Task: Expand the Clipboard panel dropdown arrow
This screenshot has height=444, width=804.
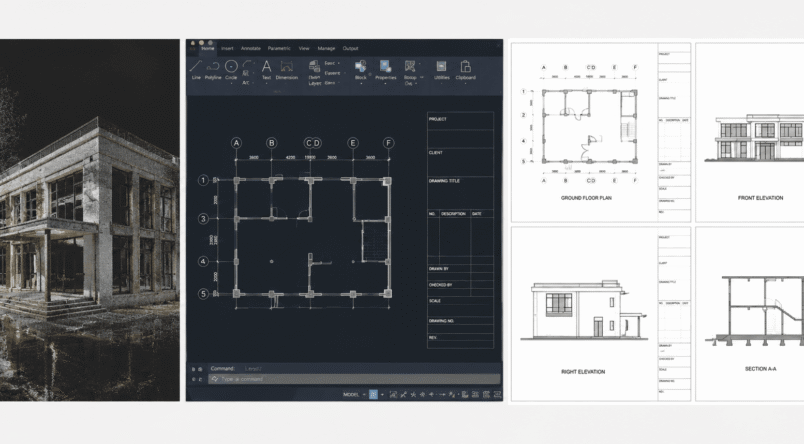Action: pyautogui.click(x=466, y=84)
